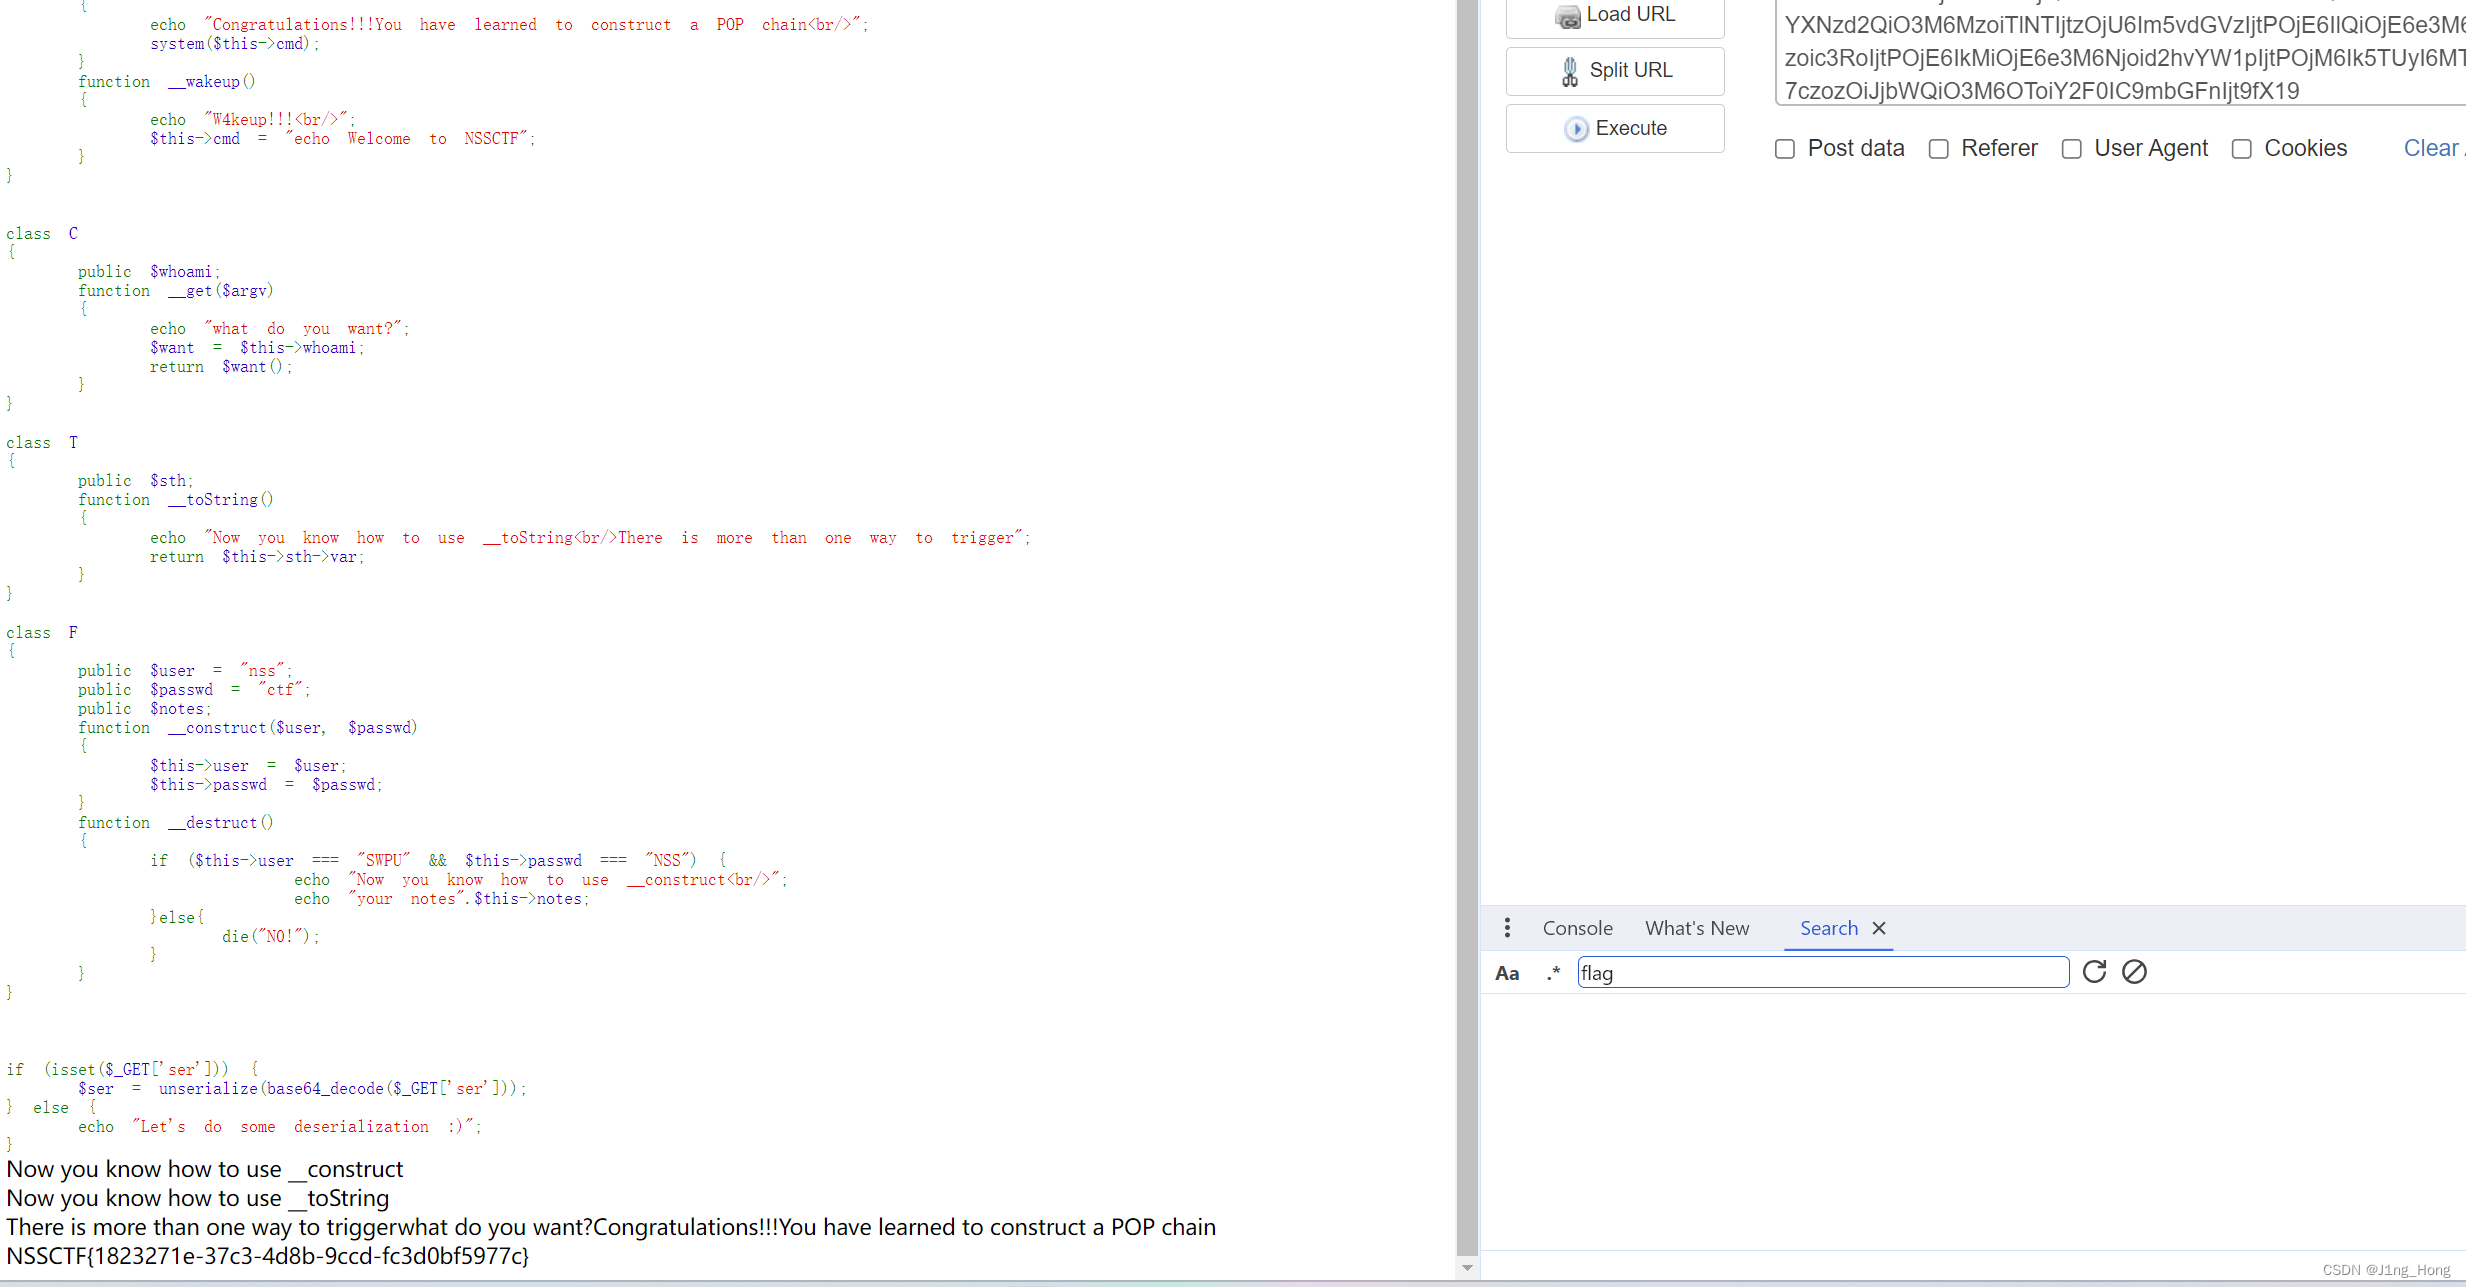Check the Cookies checkbox
The width and height of the screenshot is (2466, 1287).
(x=2242, y=148)
